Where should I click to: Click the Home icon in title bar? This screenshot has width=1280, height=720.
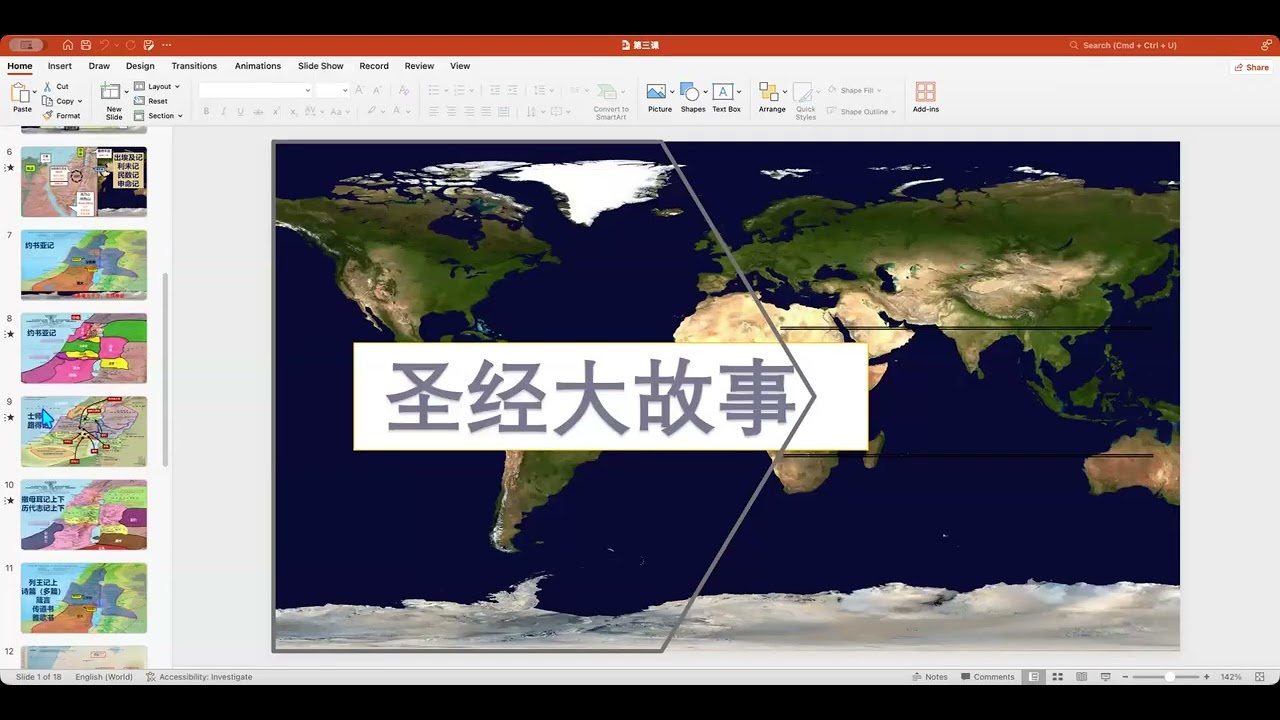[68, 45]
